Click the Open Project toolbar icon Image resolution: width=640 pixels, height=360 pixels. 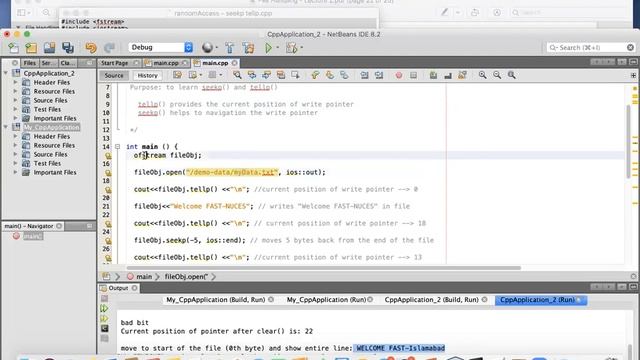pyautogui.click(x=49, y=48)
